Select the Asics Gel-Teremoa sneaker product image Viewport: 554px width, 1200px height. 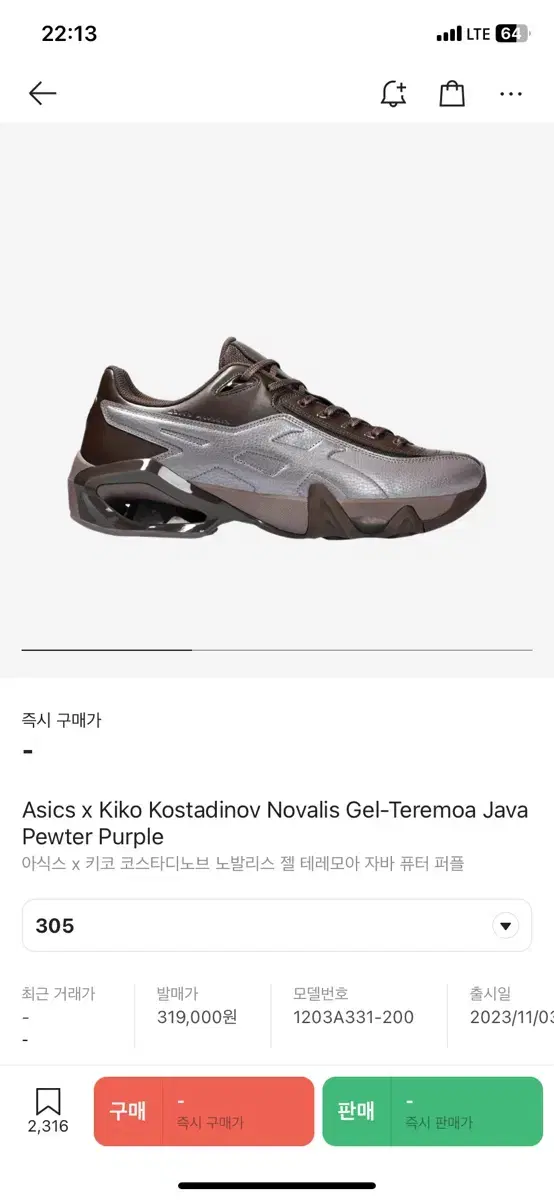[x=277, y=433]
